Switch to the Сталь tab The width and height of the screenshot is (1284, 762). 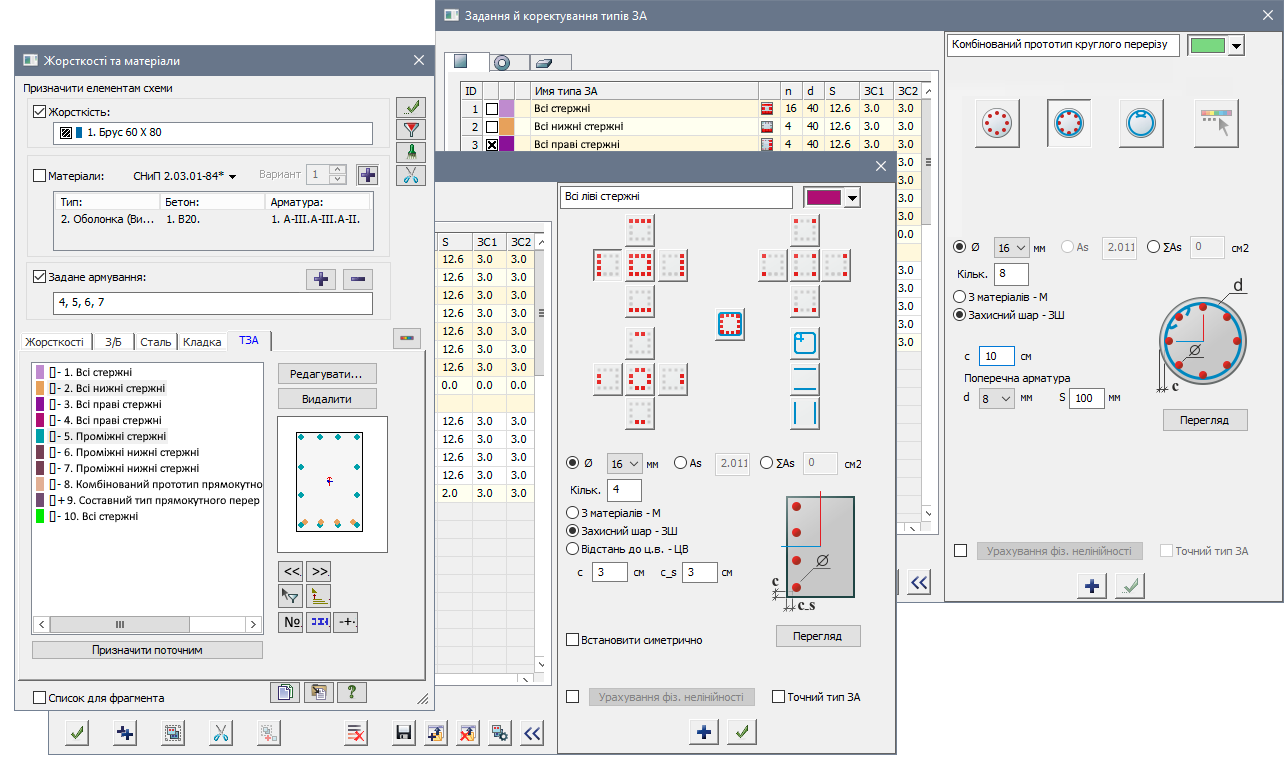(155, 342)
